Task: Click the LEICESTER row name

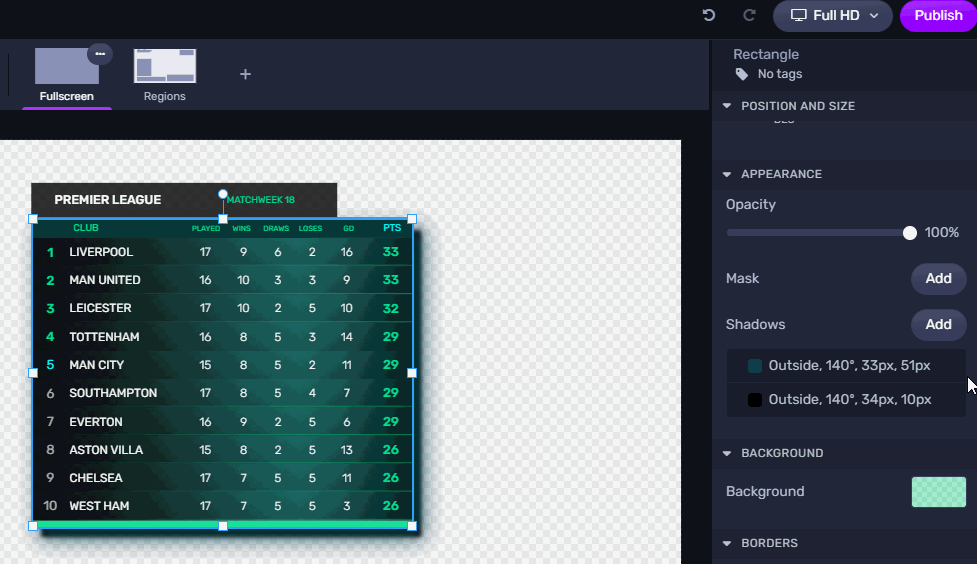Action: [100, 308]
